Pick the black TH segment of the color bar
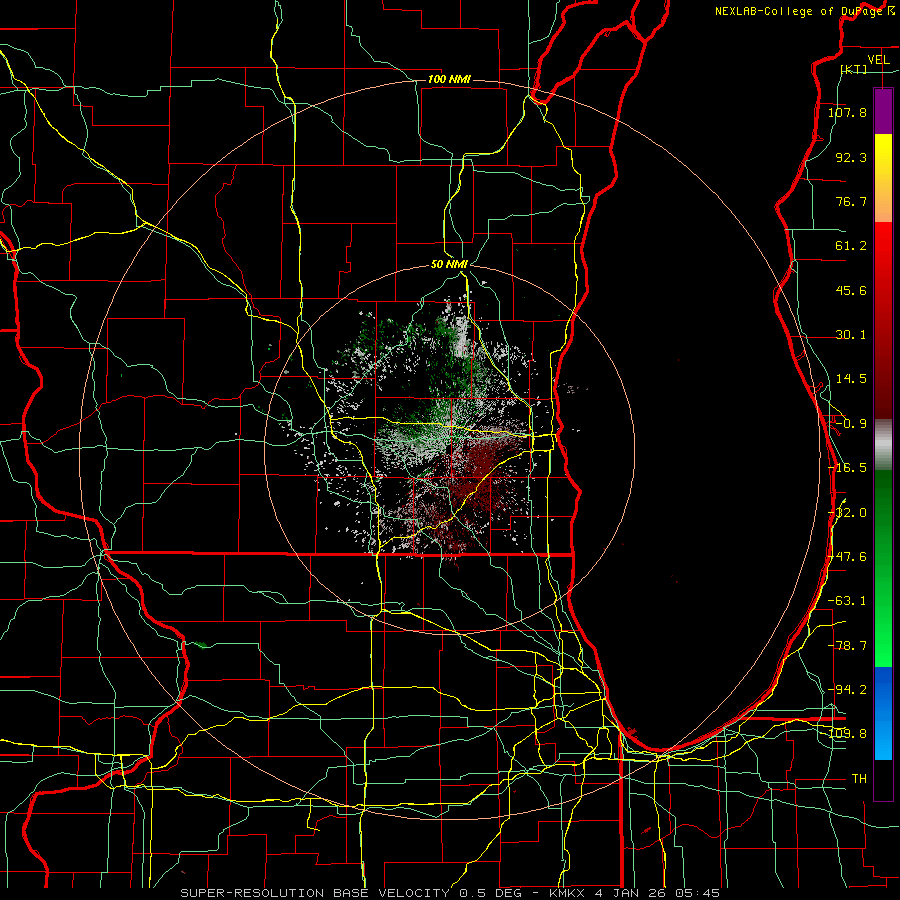This screenshot has width=900, height=900. click(883, 779)
